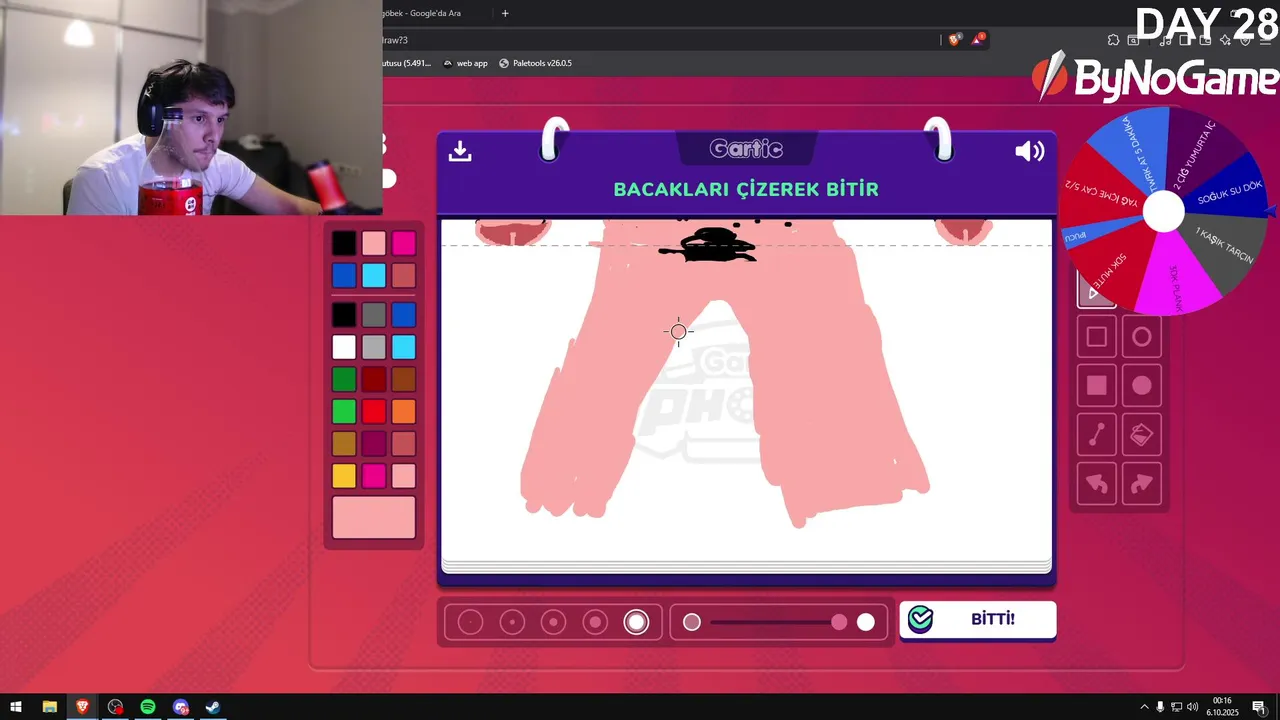1280x720 pixels.
Task: Open Discord from the taskbar
Action: [180, 707]
